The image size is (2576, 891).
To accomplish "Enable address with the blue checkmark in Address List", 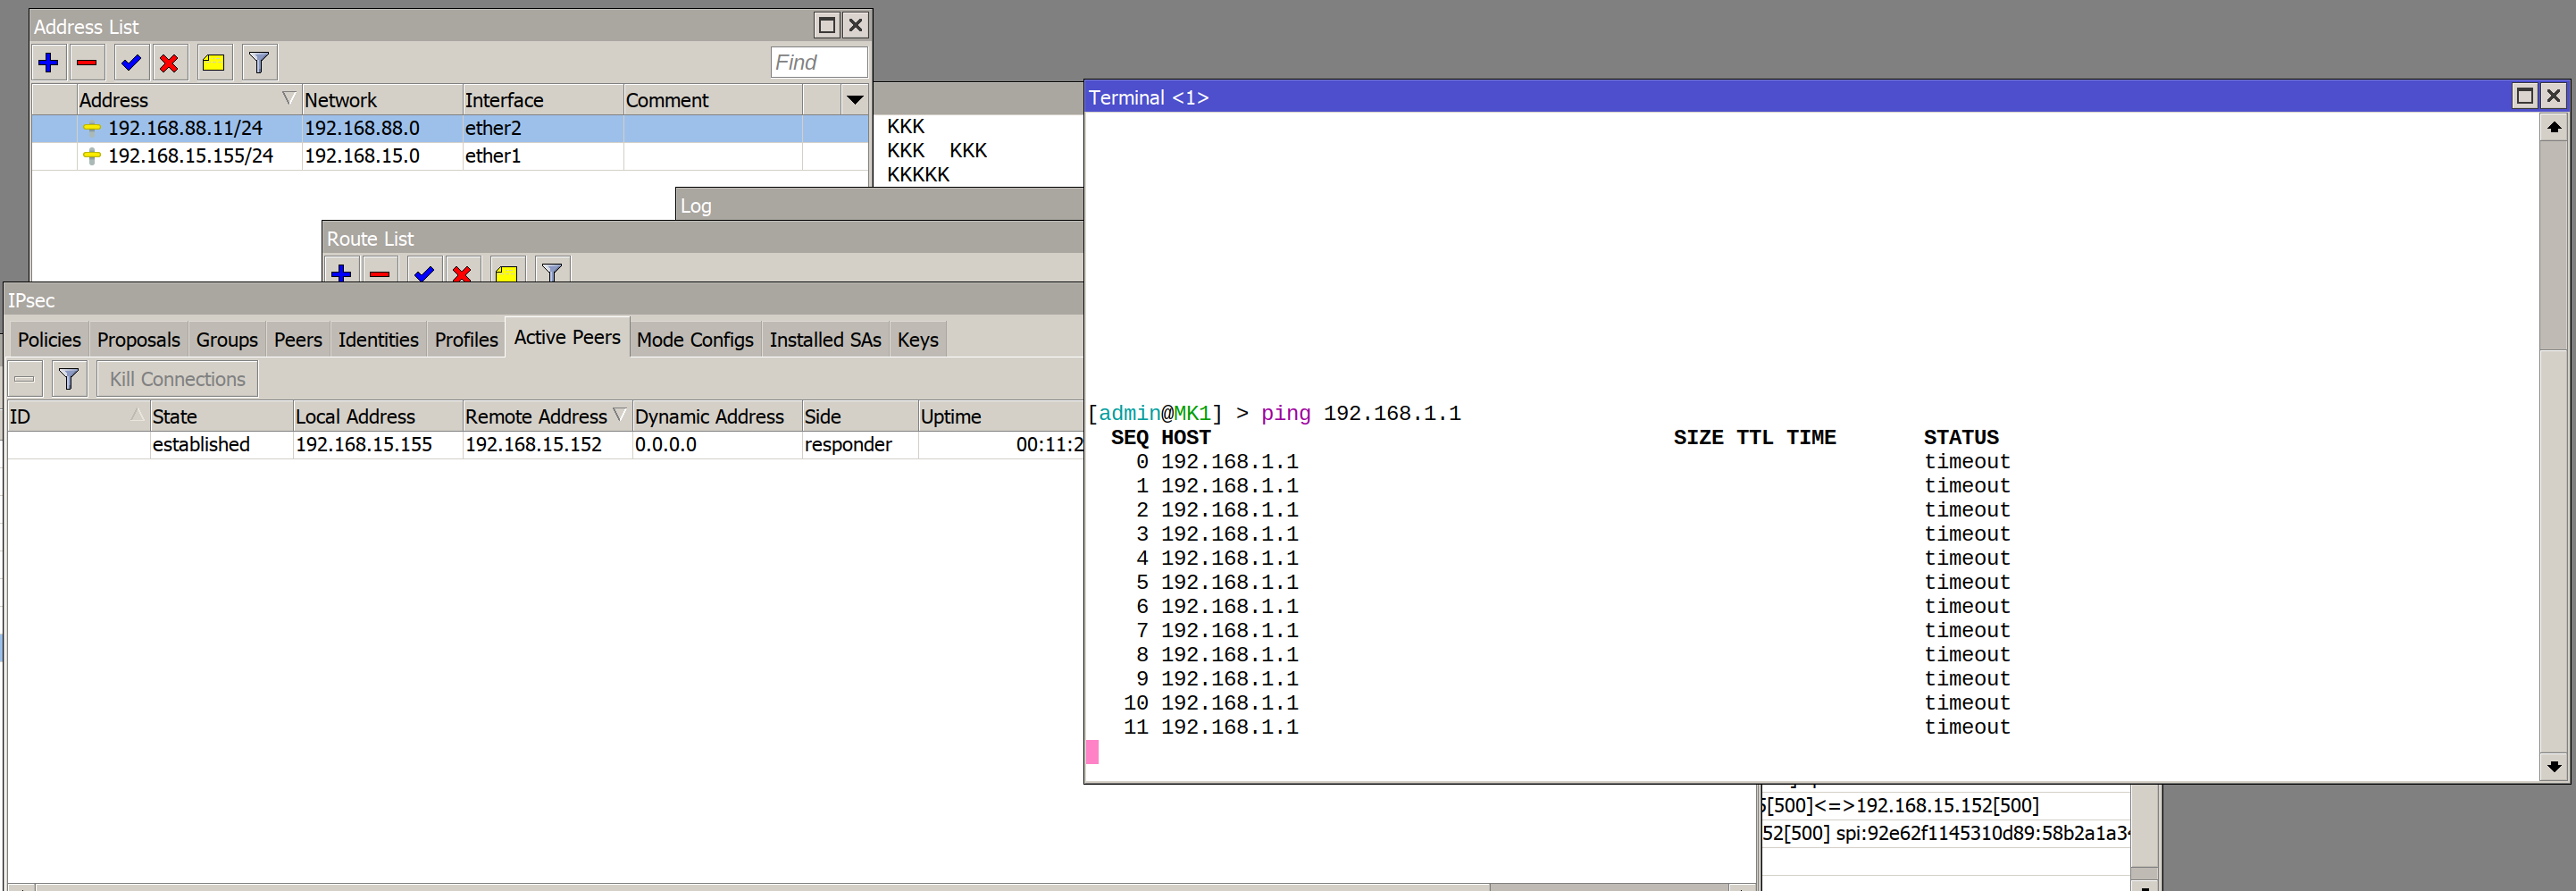I will [130, 63].
